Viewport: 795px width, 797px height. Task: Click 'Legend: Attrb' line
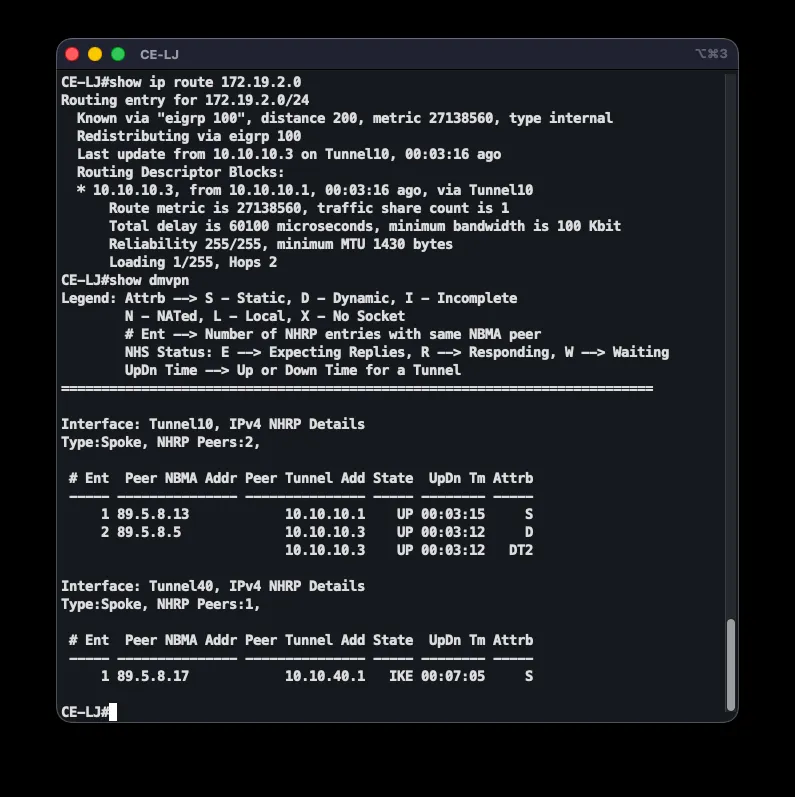tap(289, 298)
